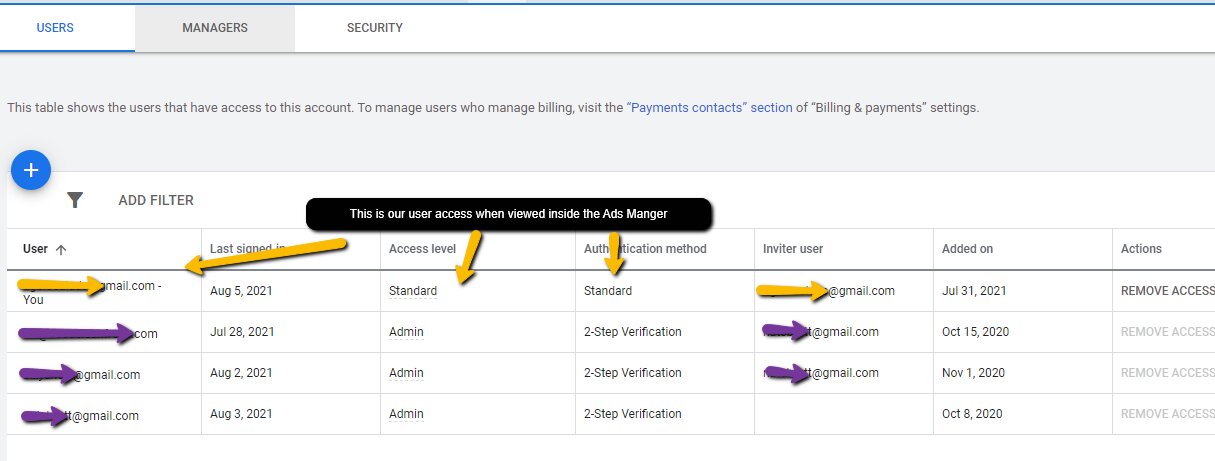
Task: Click REMOVE ACCESS in the Jul 31, 2021 row
Action: [1167, 291]
